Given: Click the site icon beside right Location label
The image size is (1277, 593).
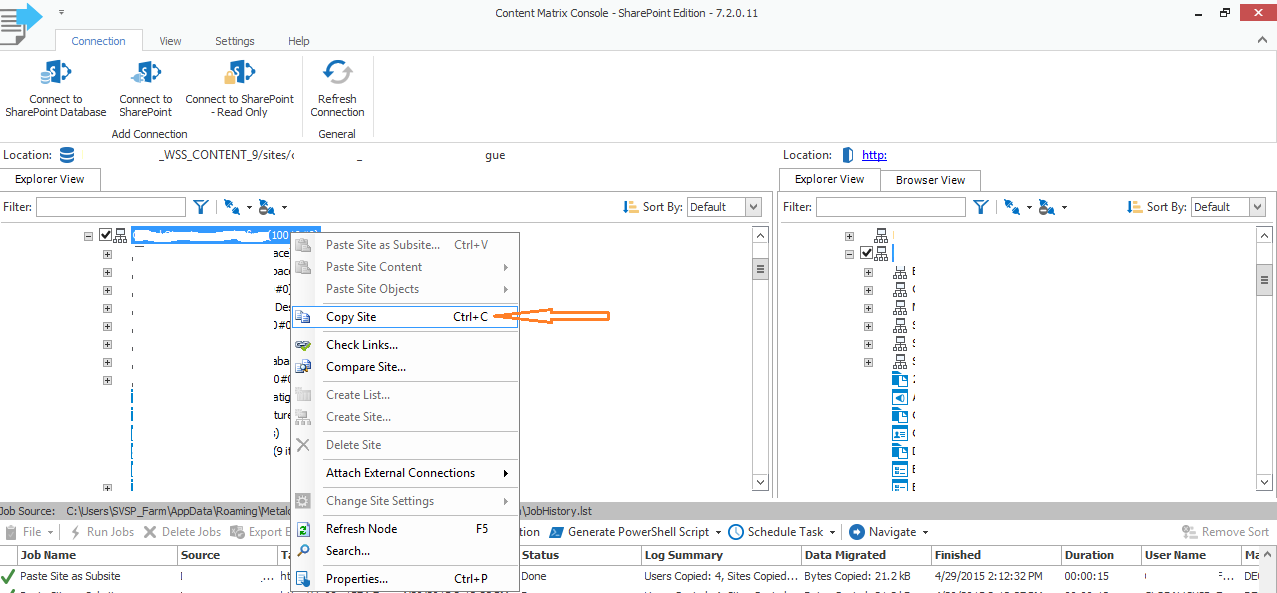Looking at the screenshot, I should pyautogui.click(x=848, y=155).
